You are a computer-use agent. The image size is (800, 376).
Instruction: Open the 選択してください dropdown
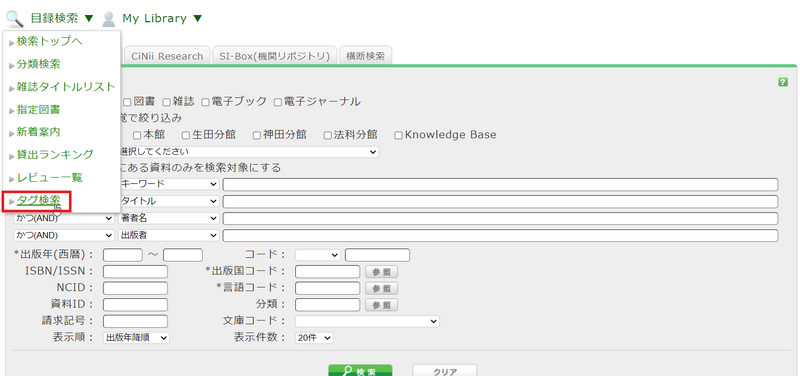[x=248, y=152]
